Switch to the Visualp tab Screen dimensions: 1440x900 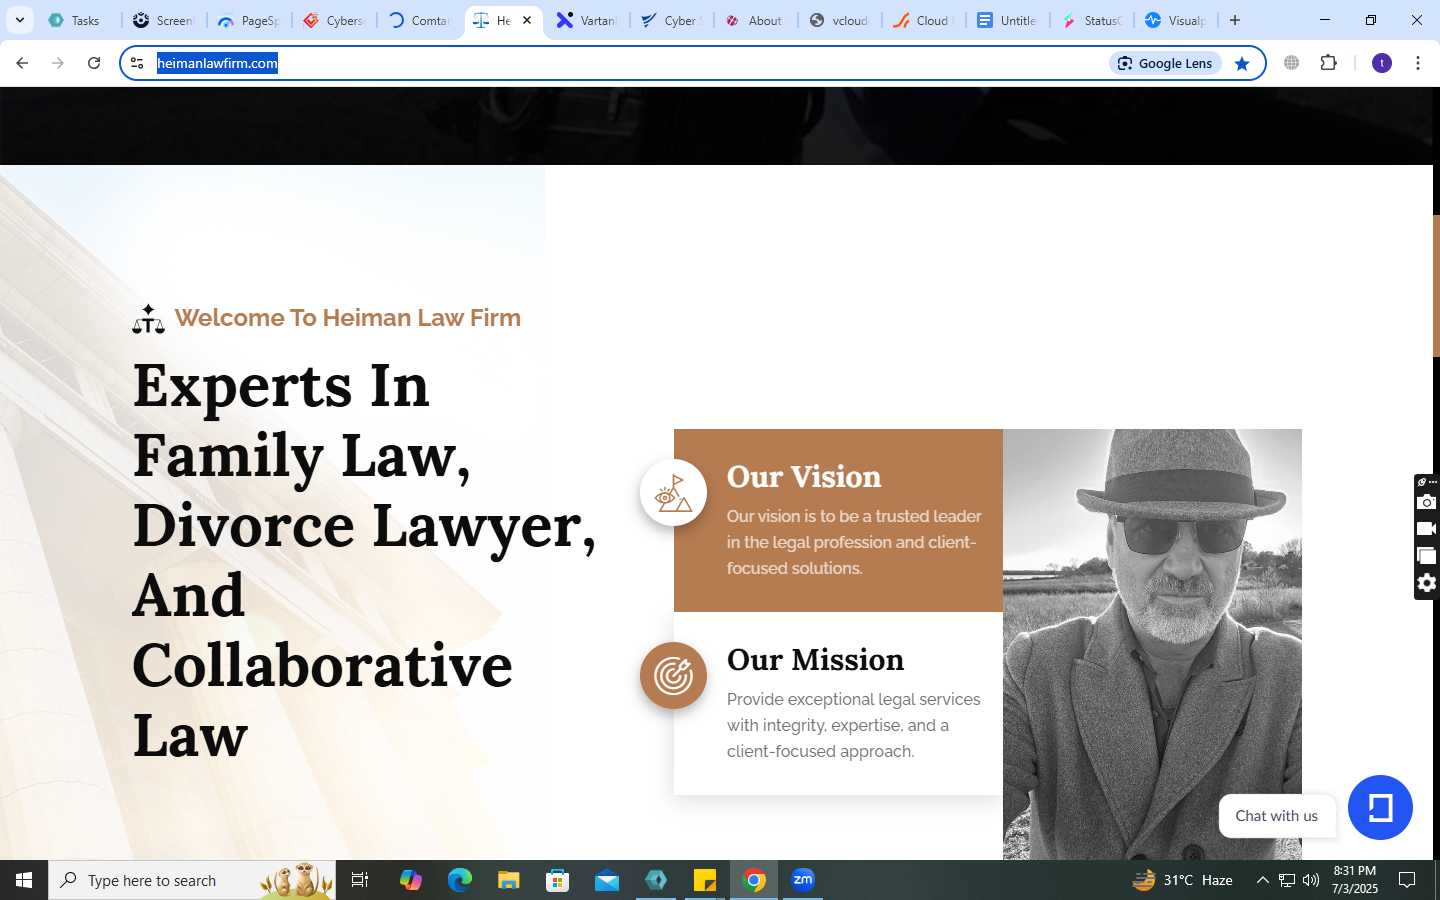1176,20
